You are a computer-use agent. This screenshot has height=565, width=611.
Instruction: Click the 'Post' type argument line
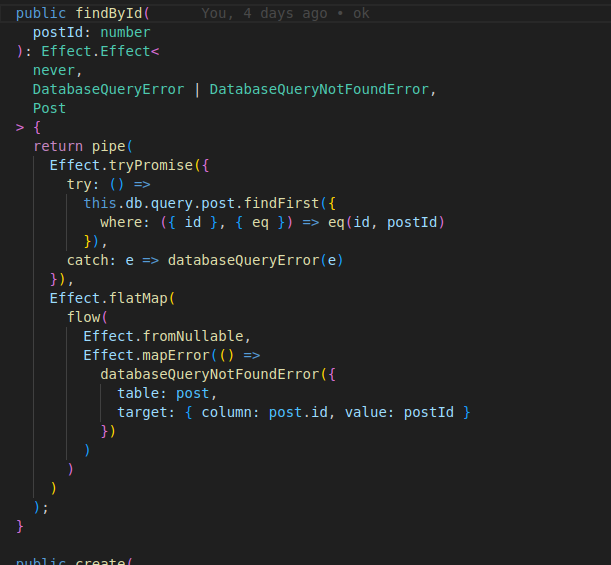click(x=49, y=108)
